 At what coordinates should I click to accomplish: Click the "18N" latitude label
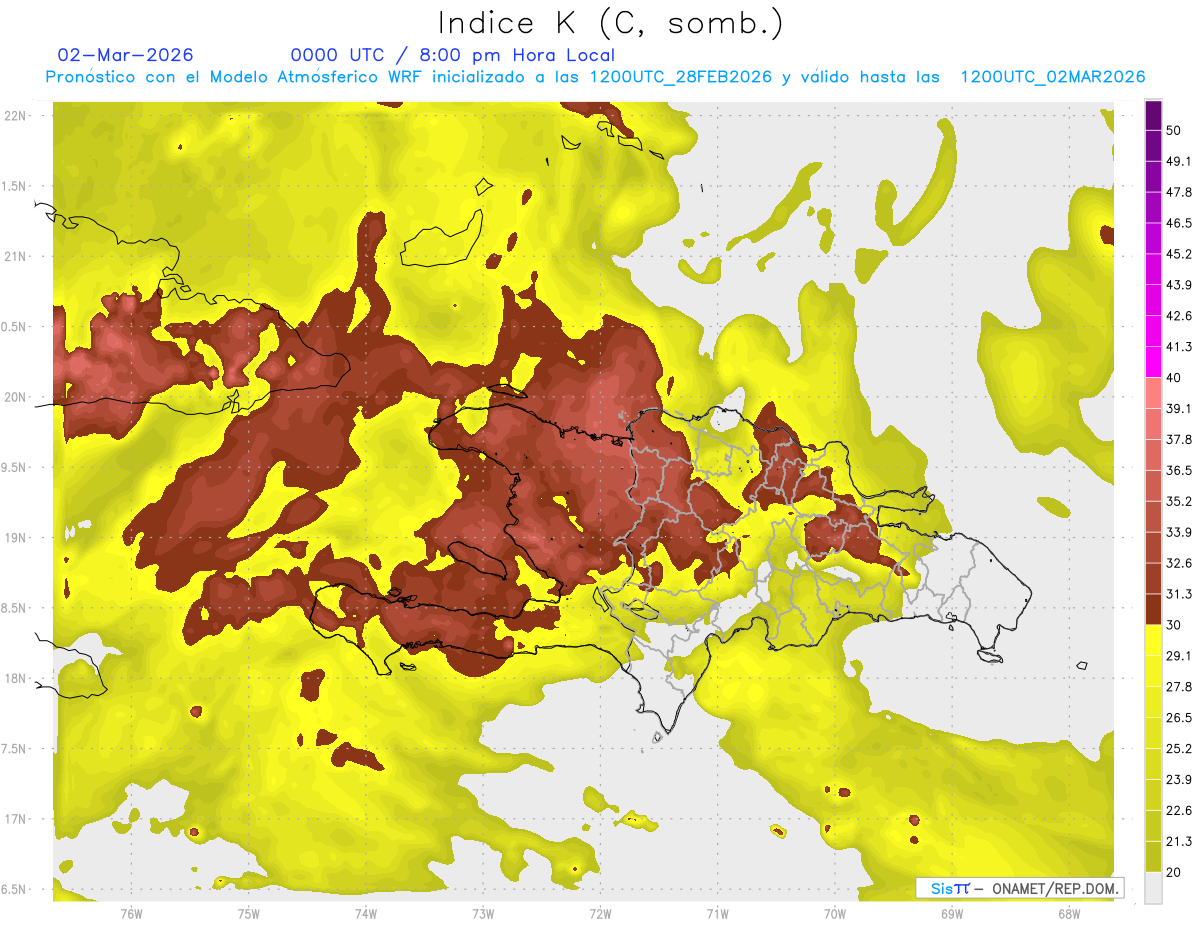click(x=17, y=679)
